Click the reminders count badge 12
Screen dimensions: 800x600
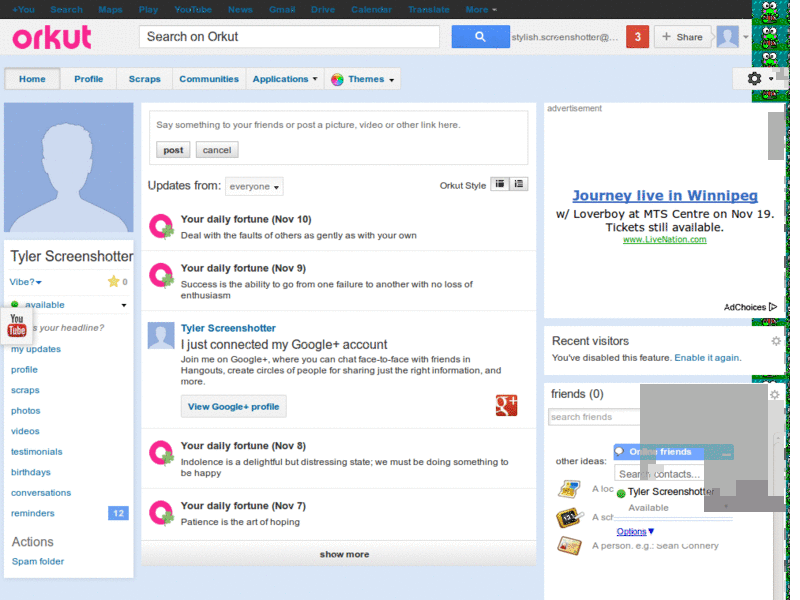[x=118, y=513]
